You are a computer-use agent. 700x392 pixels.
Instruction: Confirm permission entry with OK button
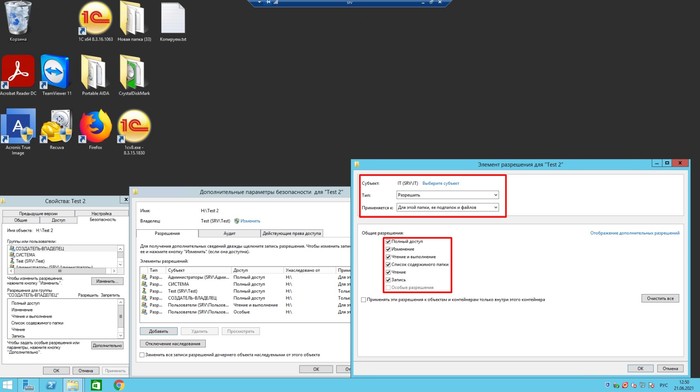coord(640,368)
